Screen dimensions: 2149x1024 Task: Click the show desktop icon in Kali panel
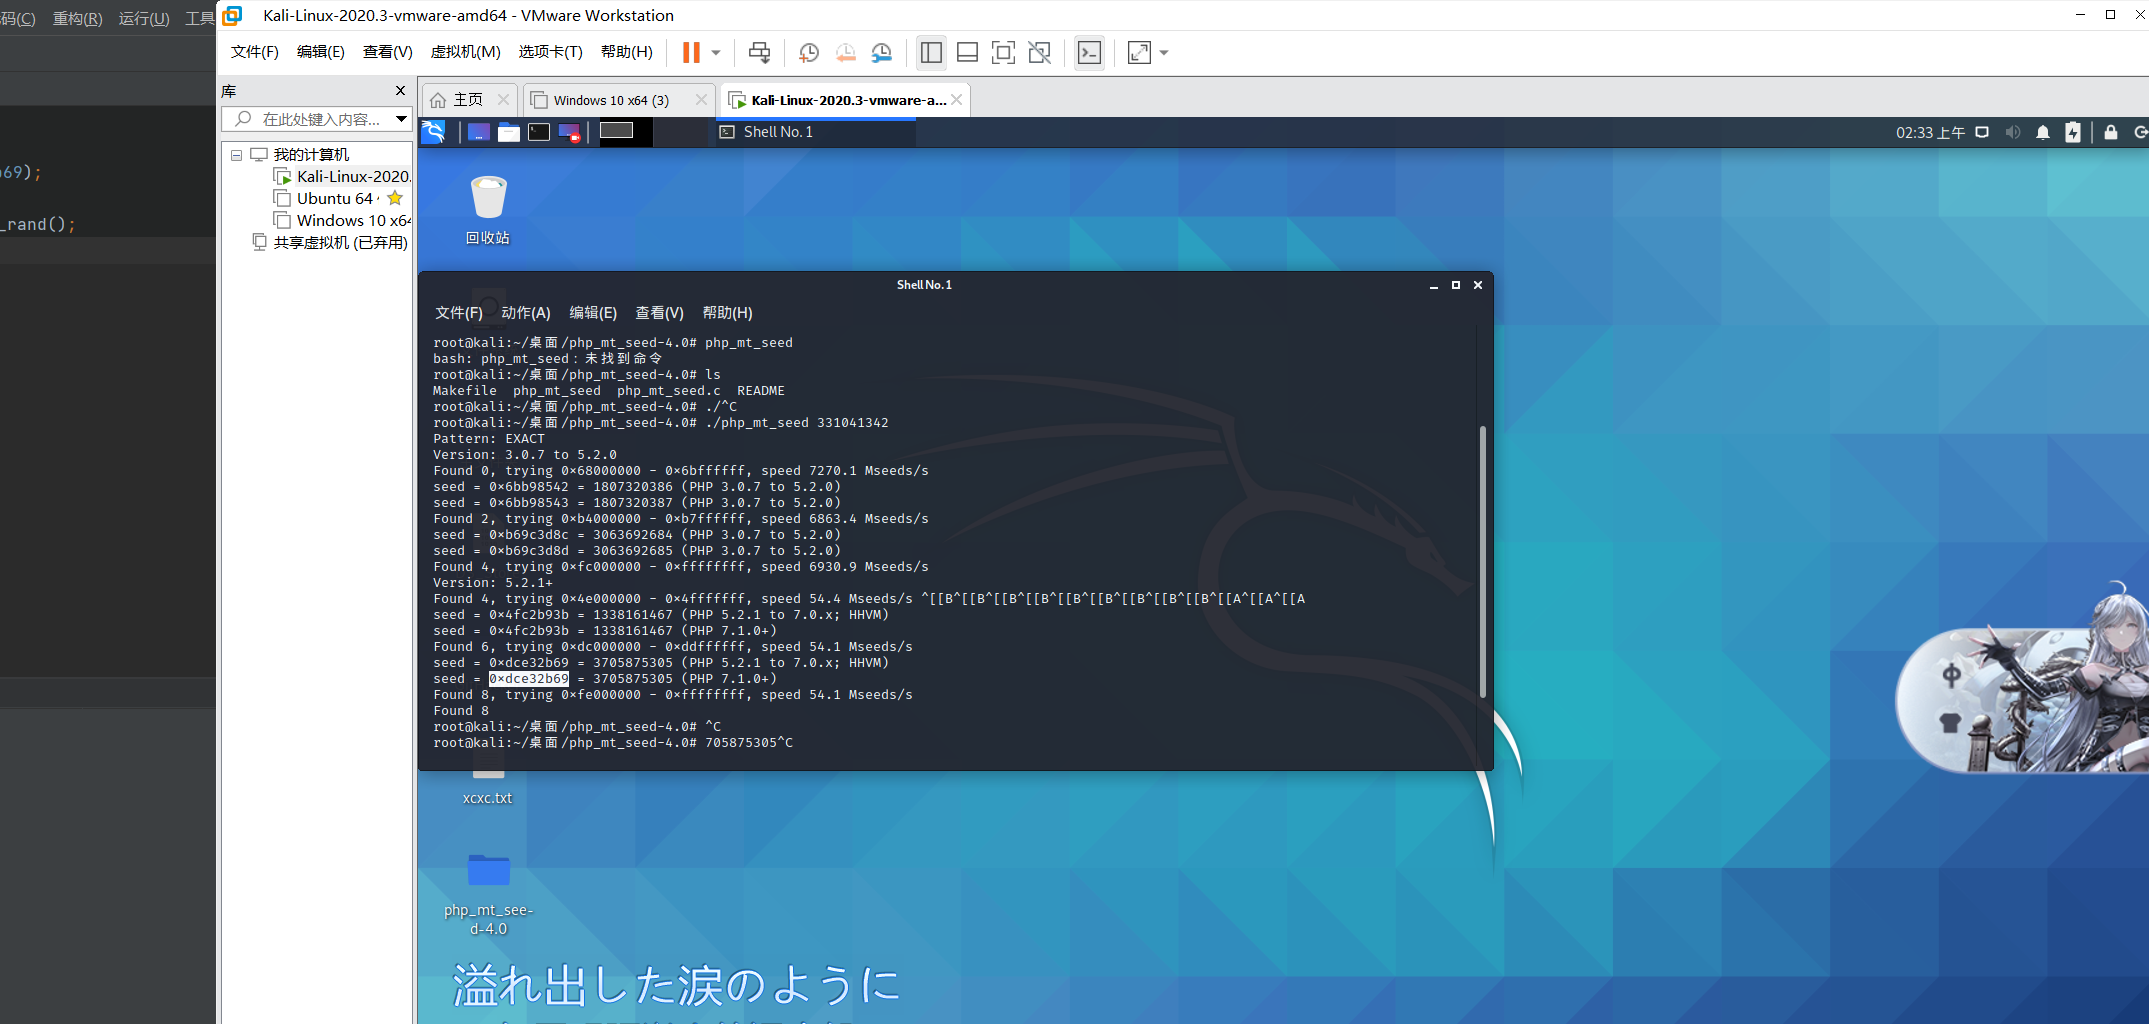click(479, 132)
